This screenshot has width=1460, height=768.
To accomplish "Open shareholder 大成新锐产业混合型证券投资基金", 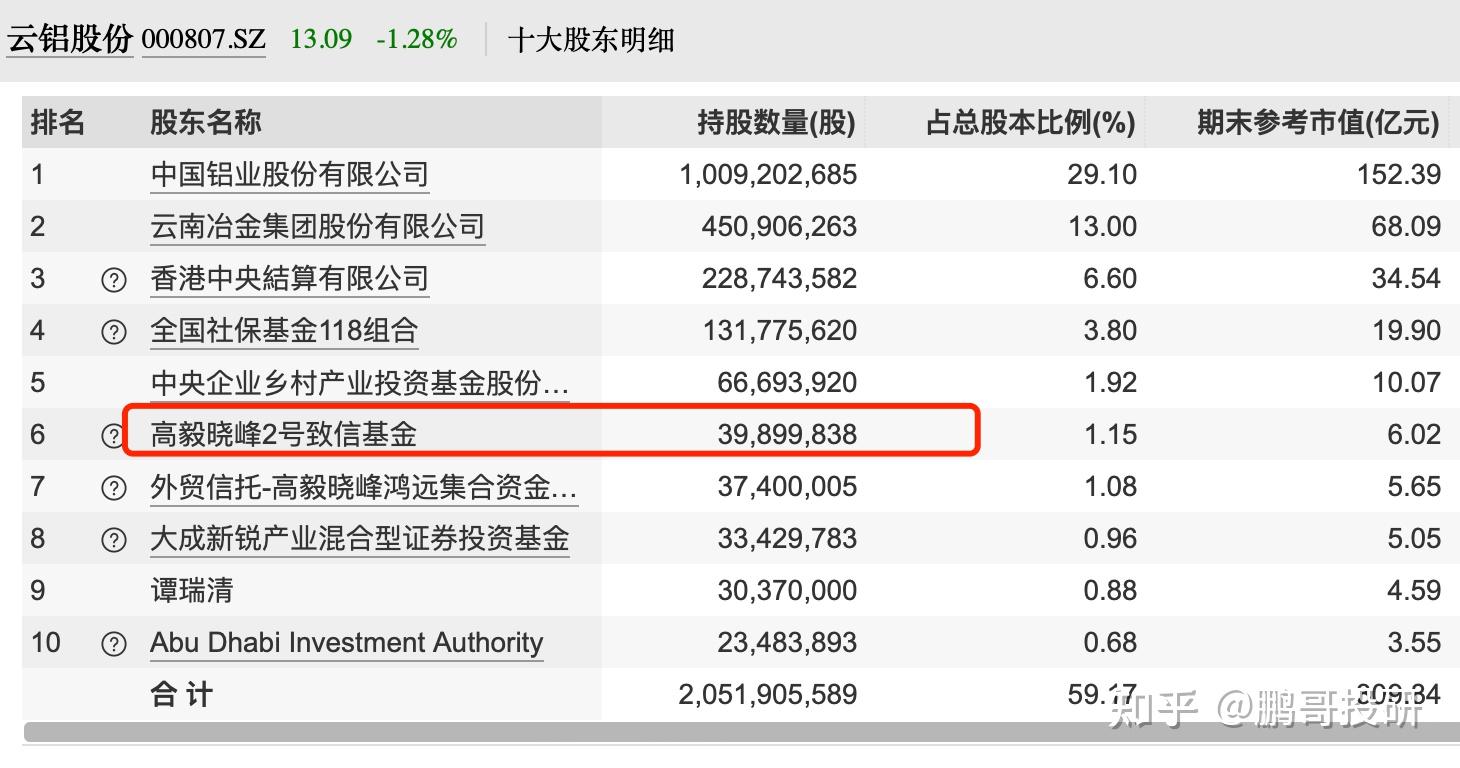I will coord(360,539).
